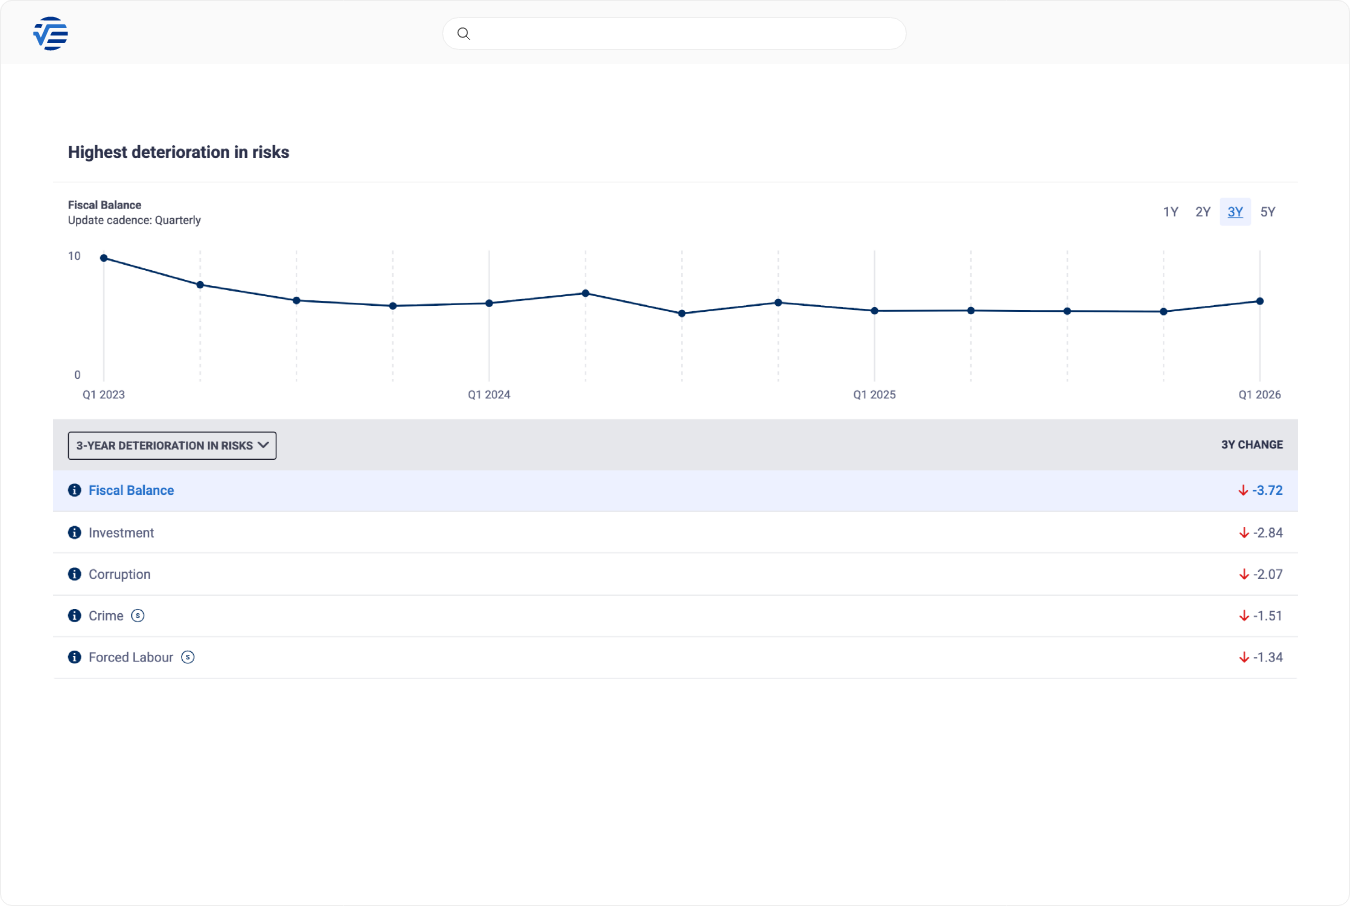The image size is (1350, 906).
Task: Click the Q1 2023 data point on chart
Action: (104, 258)
